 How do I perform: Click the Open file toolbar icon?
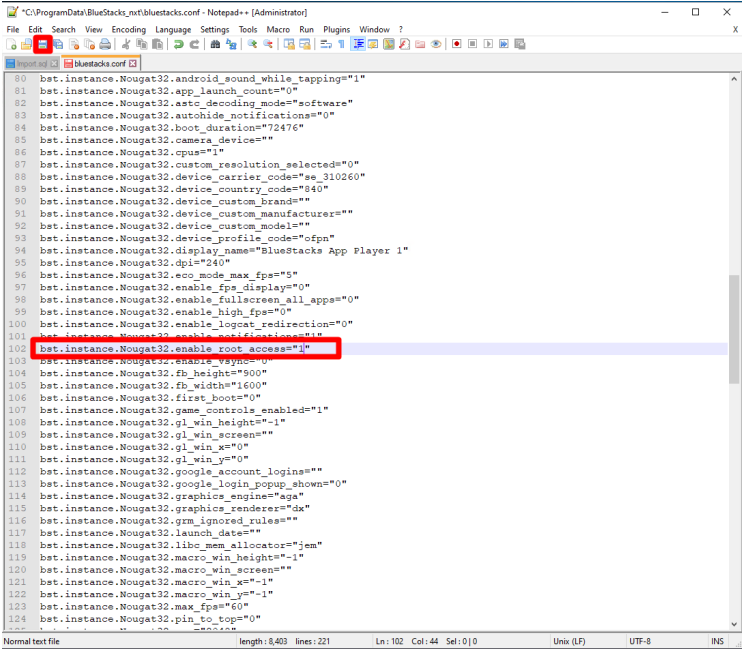point(26,44)
